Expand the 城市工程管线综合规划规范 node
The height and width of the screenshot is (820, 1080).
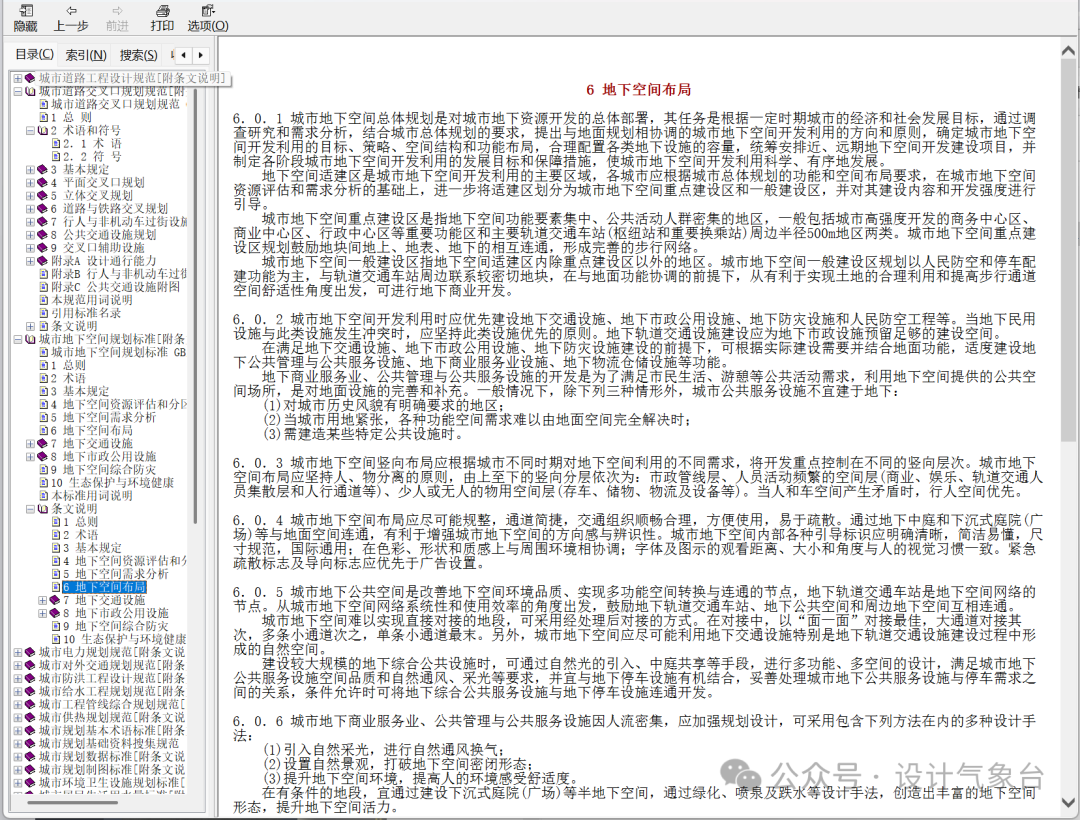tap(18, 704)
